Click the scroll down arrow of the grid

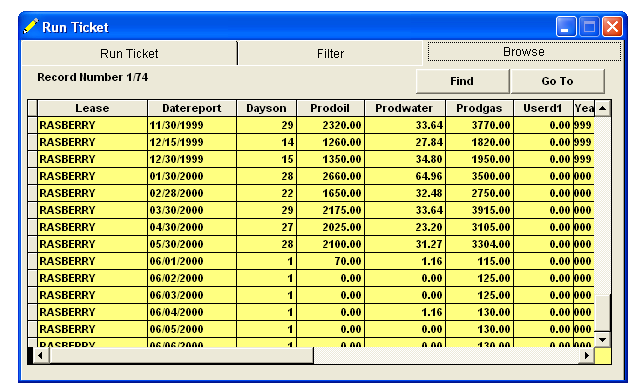[x=603, y=339]
